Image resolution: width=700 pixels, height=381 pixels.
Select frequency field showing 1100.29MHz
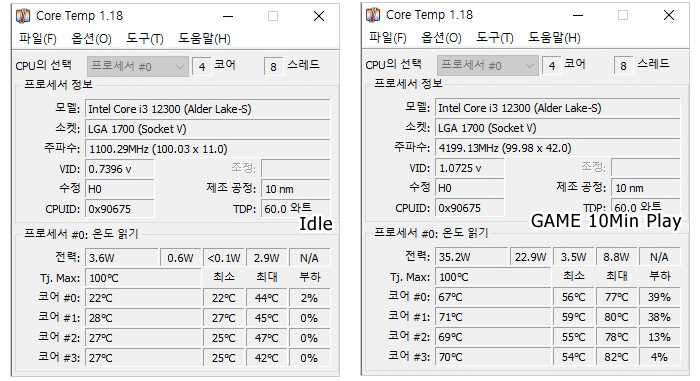click(x=208, y=149)
